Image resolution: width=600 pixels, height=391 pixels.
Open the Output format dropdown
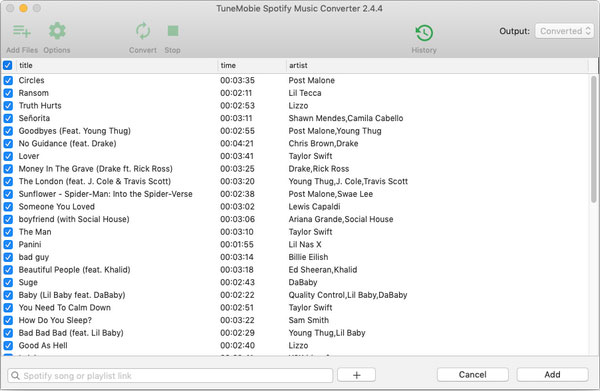[564, 31]
